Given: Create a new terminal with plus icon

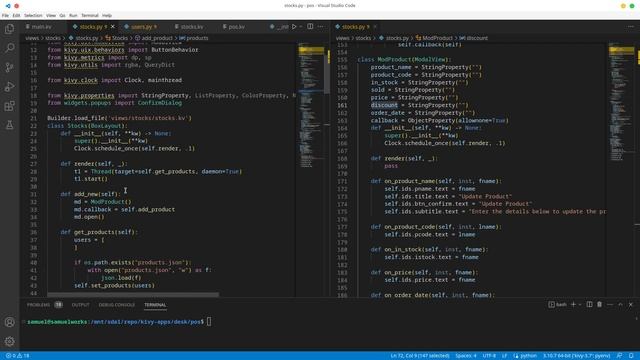Looking at the screenshot, I should click(x=573, y=304).
